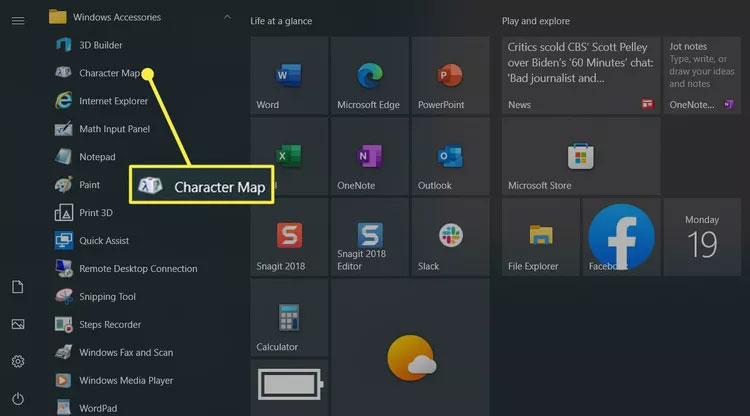Open the Documents sidebar icon

click(x=18, y=287)
